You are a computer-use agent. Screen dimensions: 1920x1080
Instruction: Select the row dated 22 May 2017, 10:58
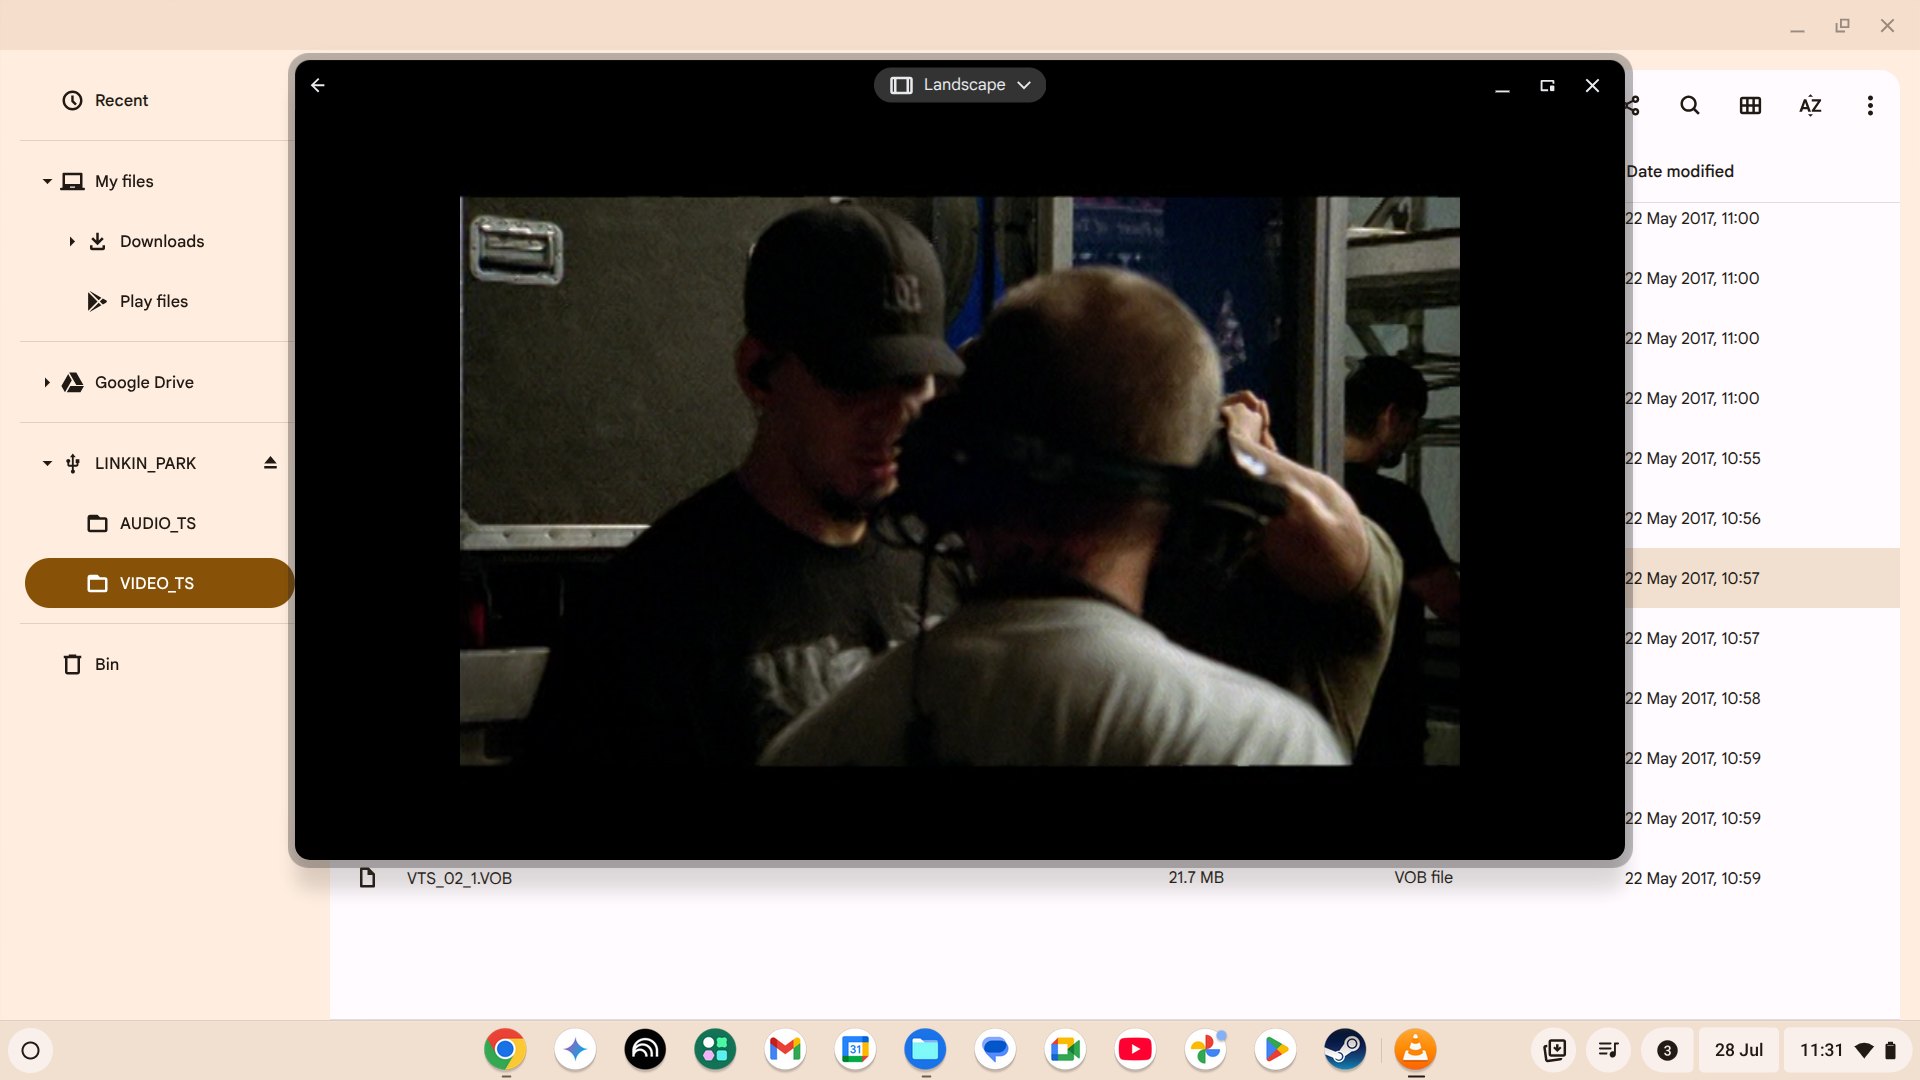pyautogui.click(x=1762, y=698)
